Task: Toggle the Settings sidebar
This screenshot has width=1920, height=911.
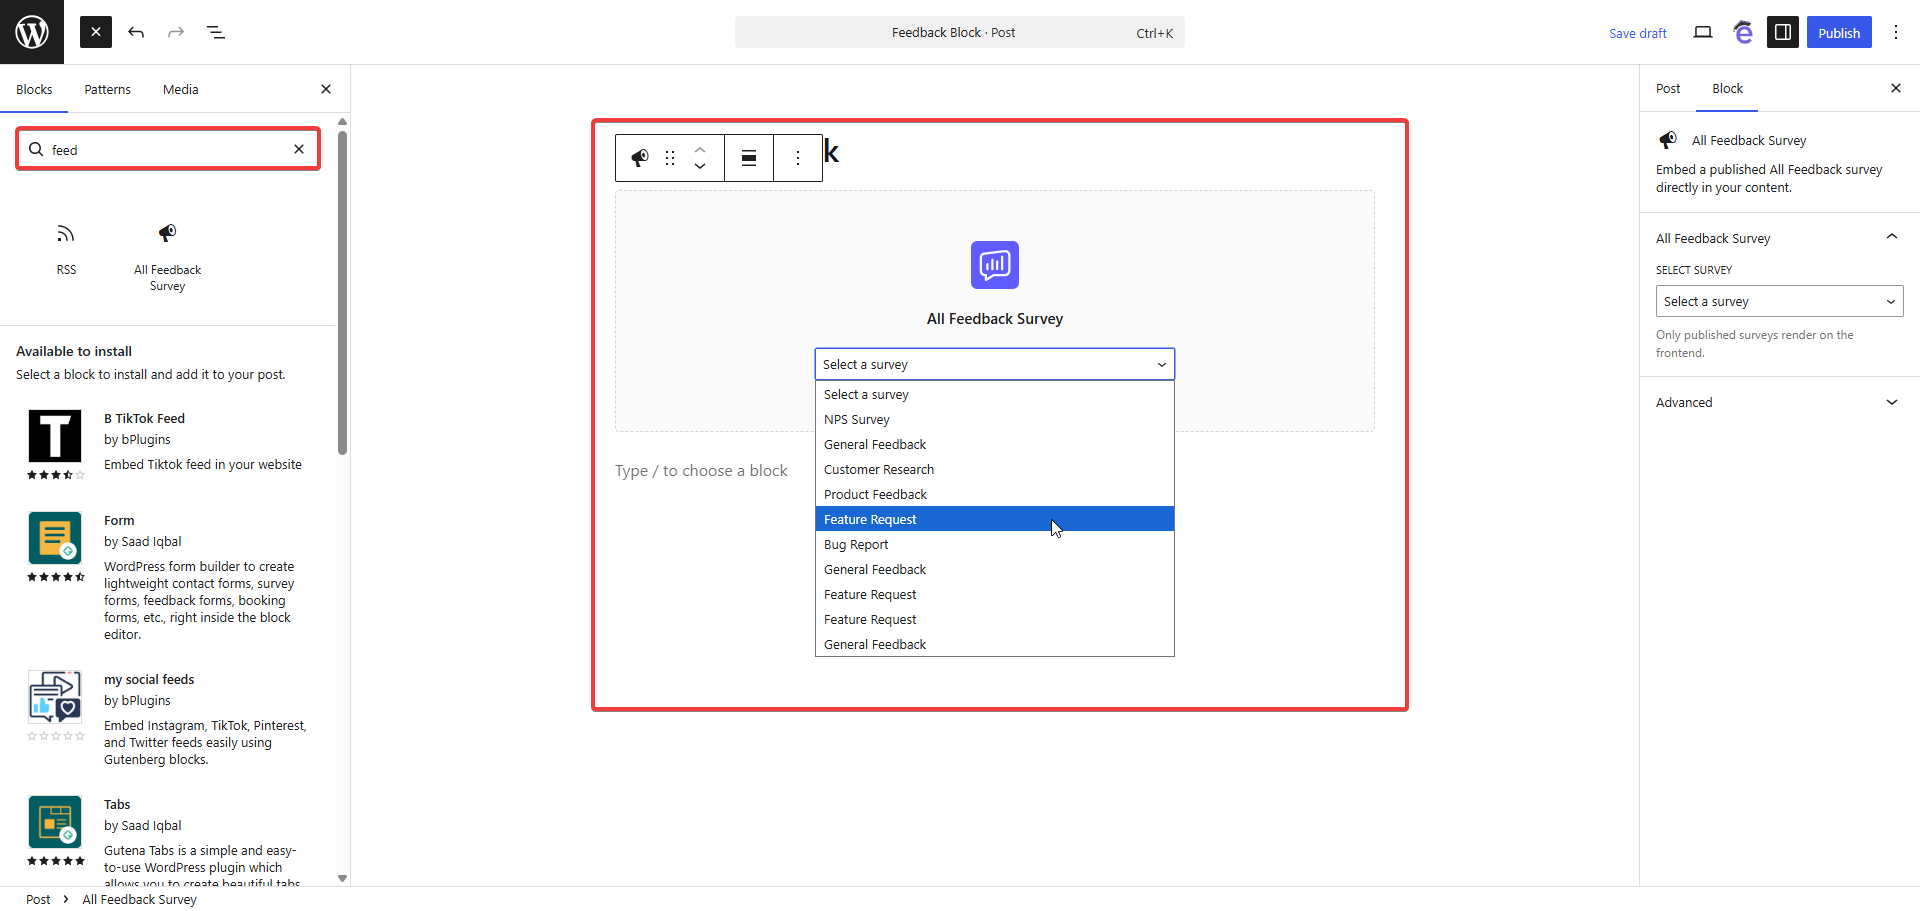Action: pos(1783,32)
